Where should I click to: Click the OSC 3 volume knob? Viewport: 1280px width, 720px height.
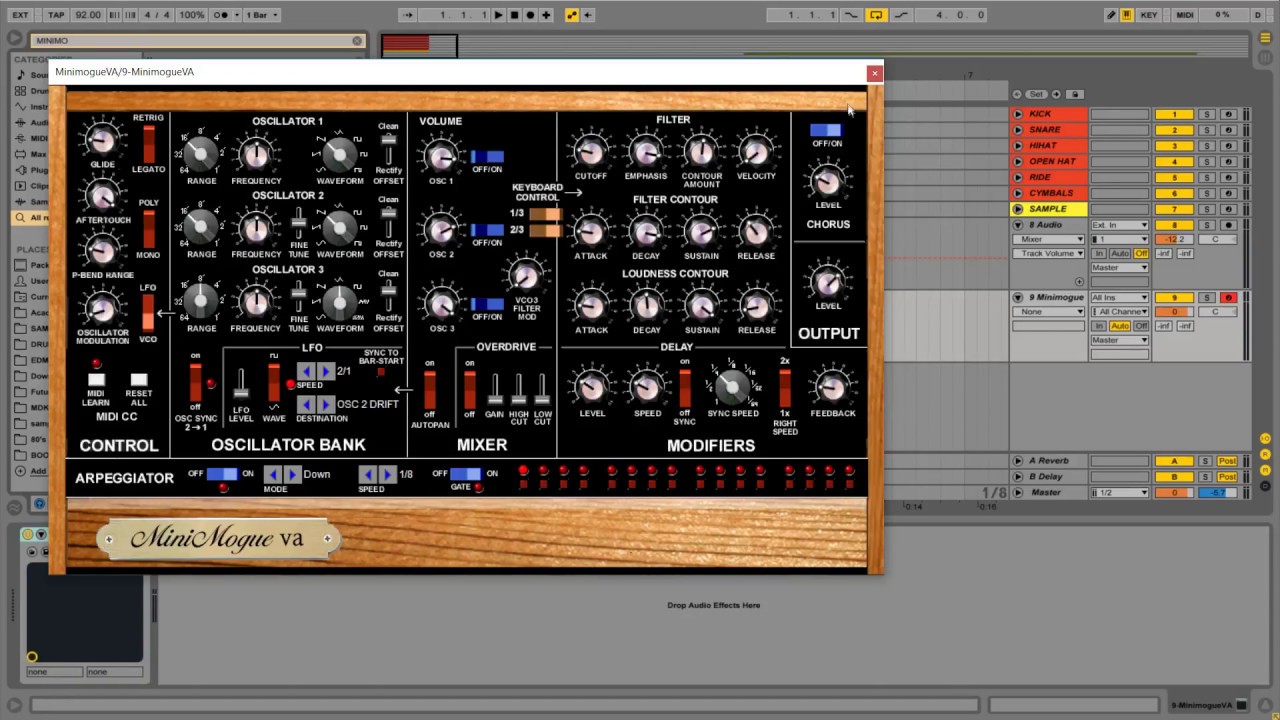click(441, 303)
